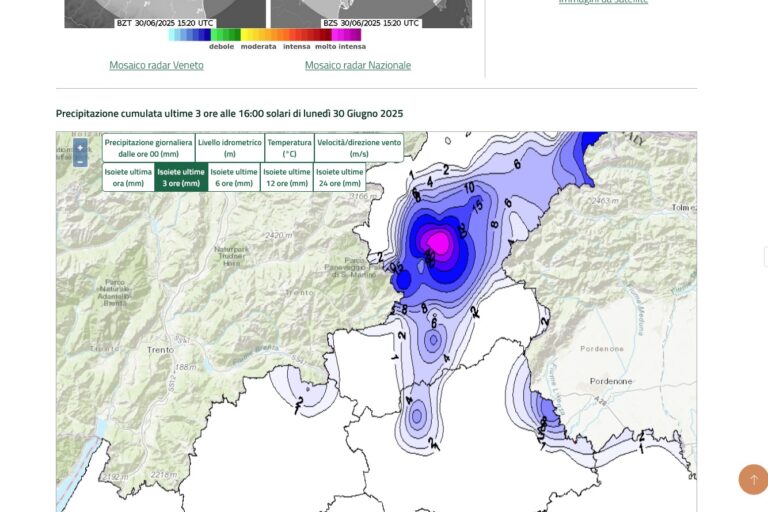
Task: Open Precipitazione giornaliera dalle ore 00 tab
Action: pos(148,148)
